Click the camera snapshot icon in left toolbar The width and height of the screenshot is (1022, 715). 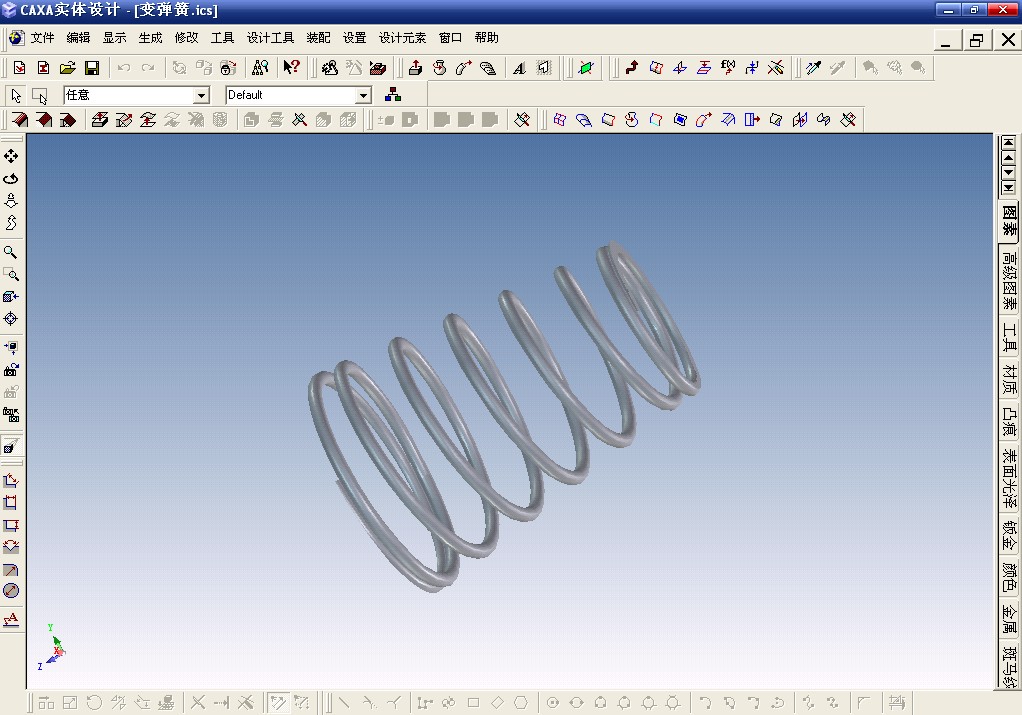[11, 370]
